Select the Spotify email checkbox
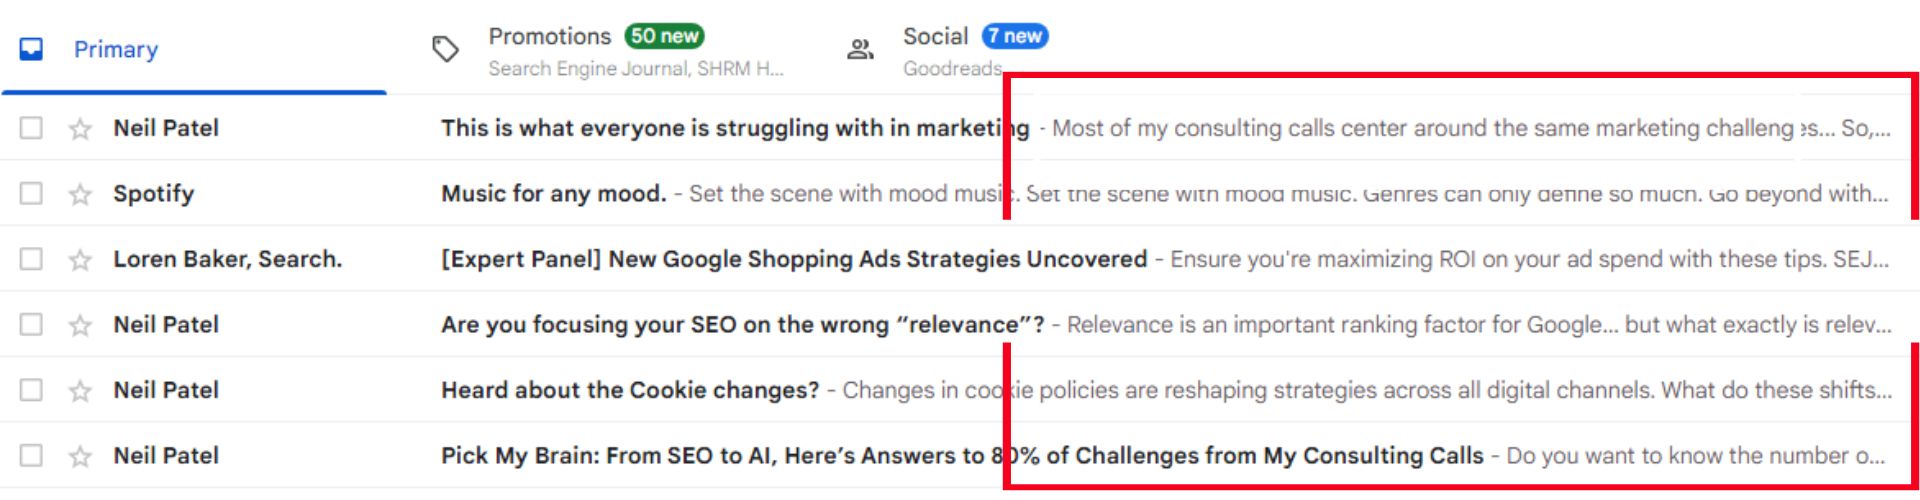 click(32, 193)
